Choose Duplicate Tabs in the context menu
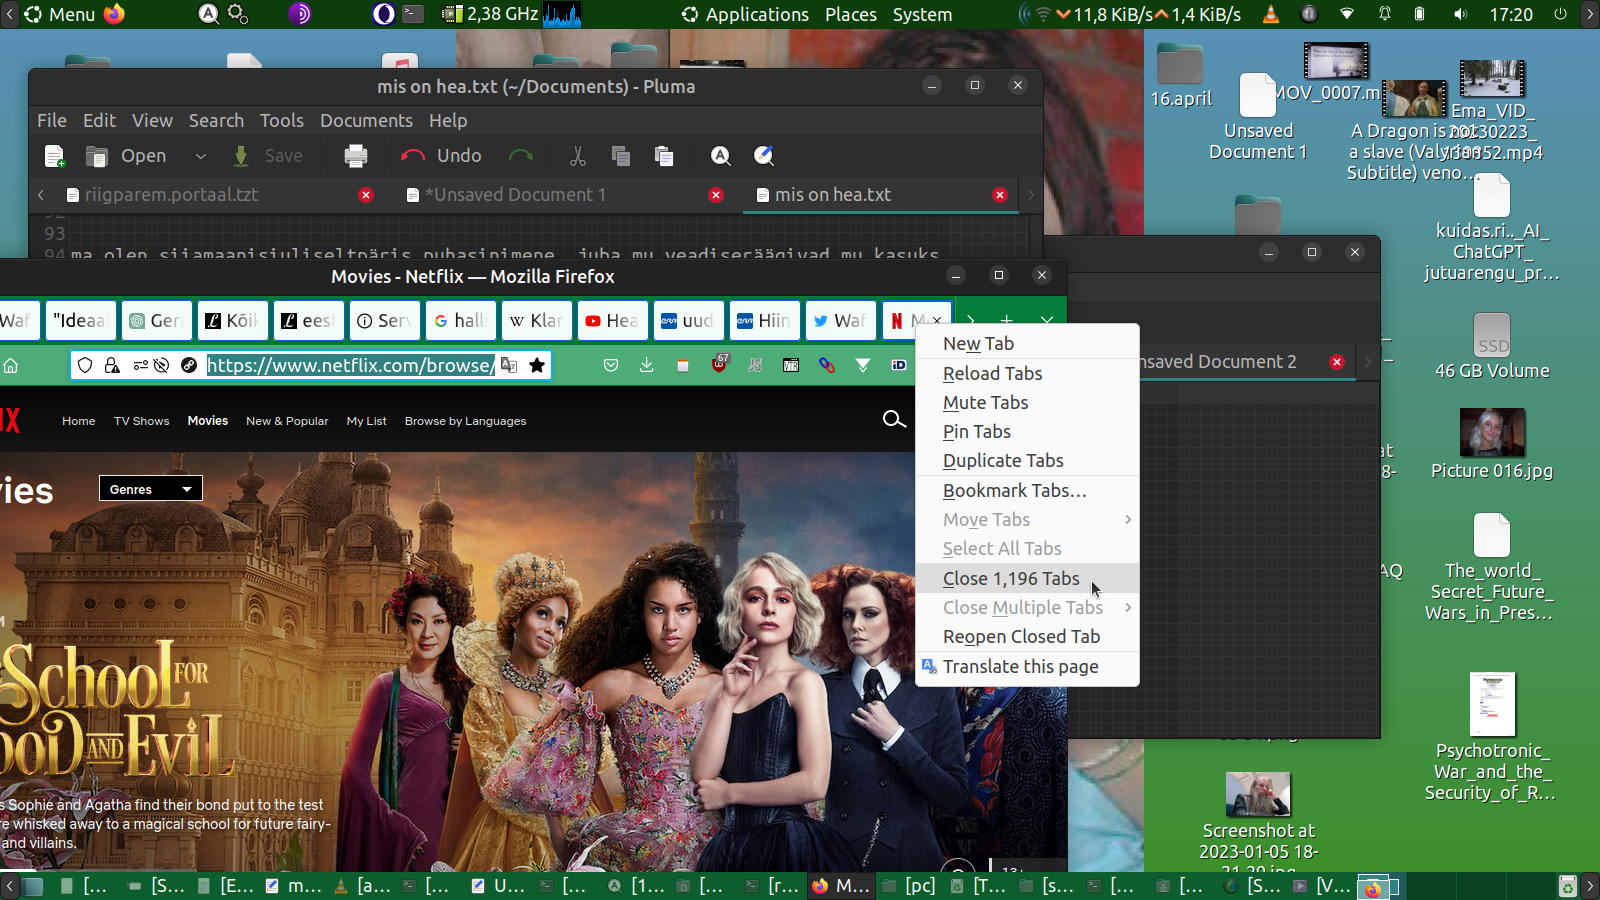Image resolution: width=1600 pixels, height=900 pixels. click(x=1003, y=461)
